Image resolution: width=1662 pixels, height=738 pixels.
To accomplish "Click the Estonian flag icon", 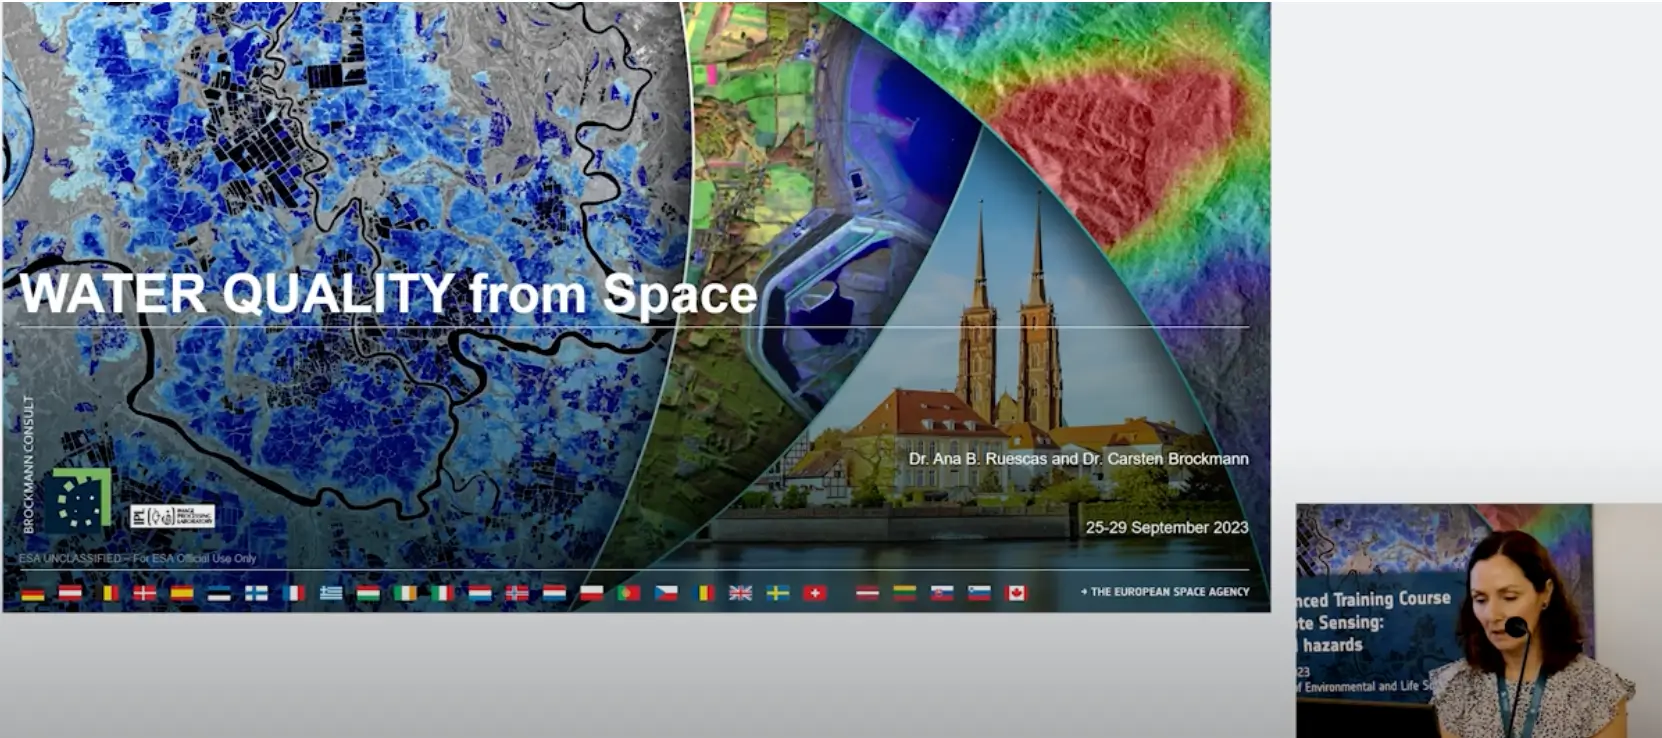I will (x=219, y=593).
